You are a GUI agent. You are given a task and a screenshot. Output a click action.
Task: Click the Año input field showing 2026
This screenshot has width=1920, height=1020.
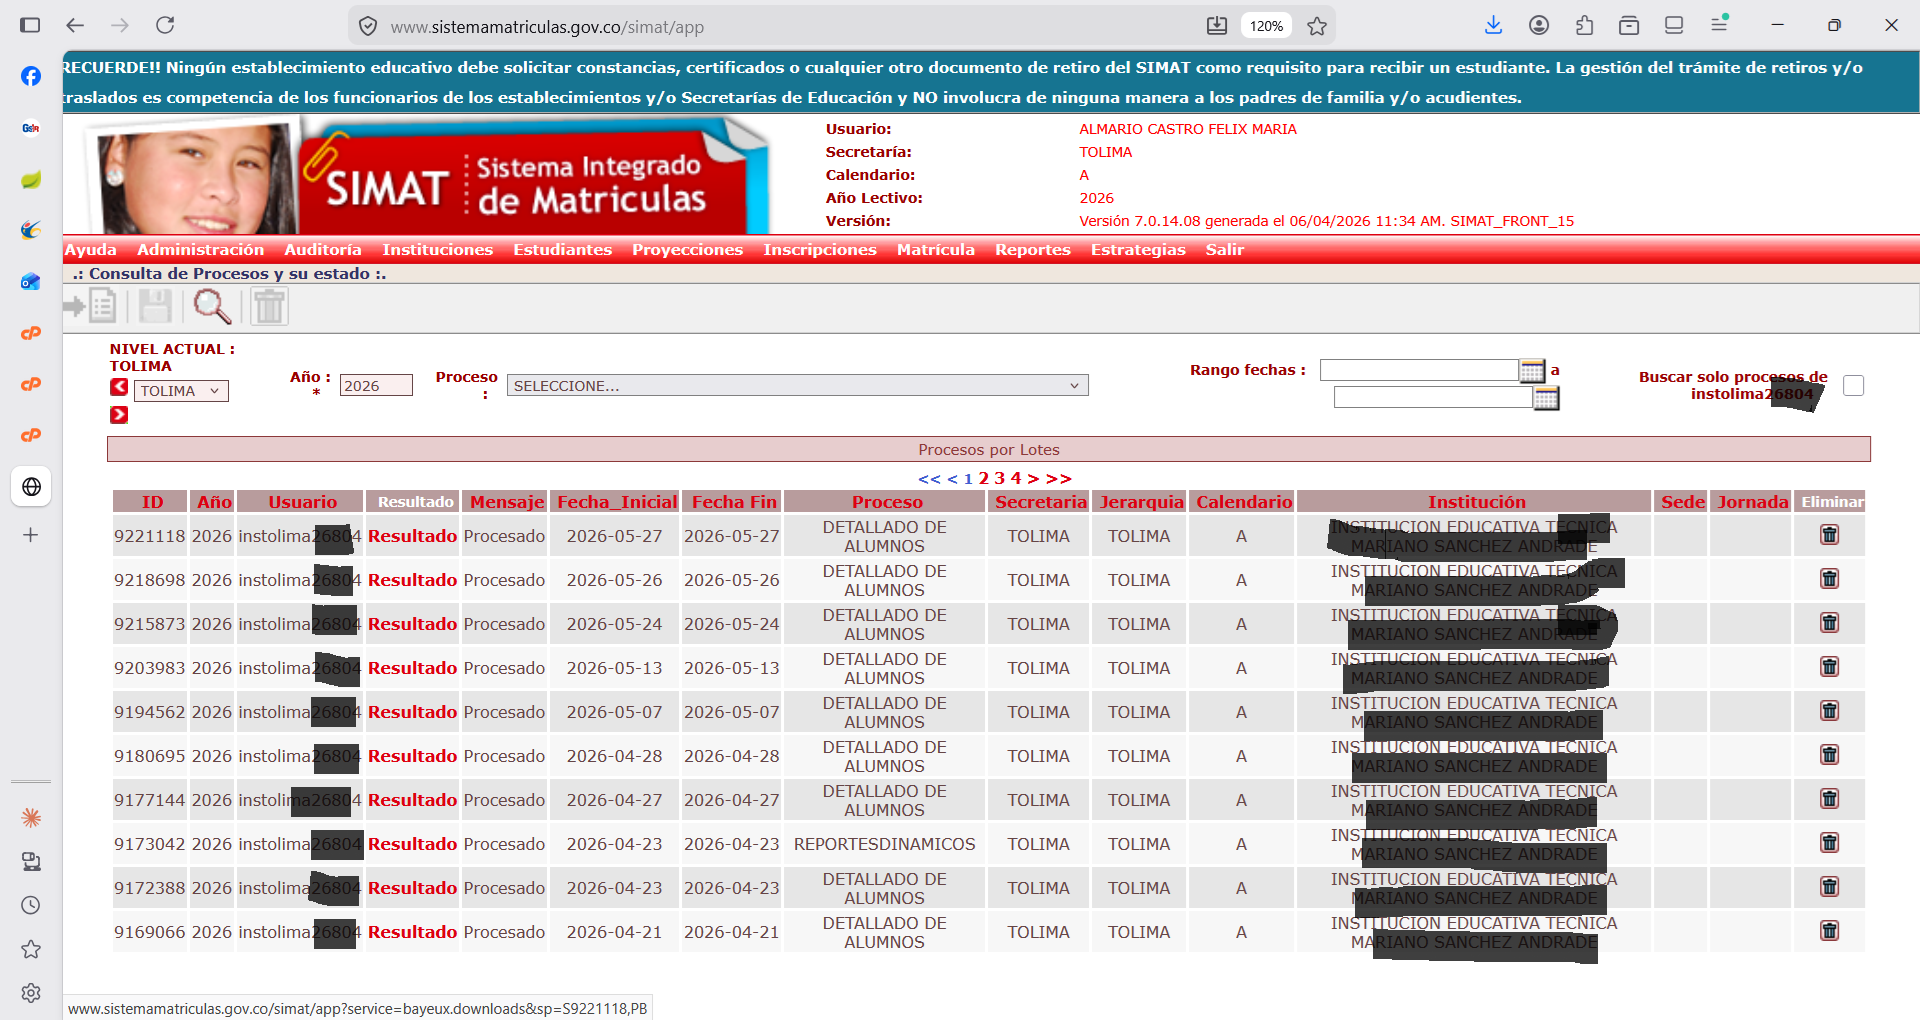pyautogui.click(x=376, y=386)
